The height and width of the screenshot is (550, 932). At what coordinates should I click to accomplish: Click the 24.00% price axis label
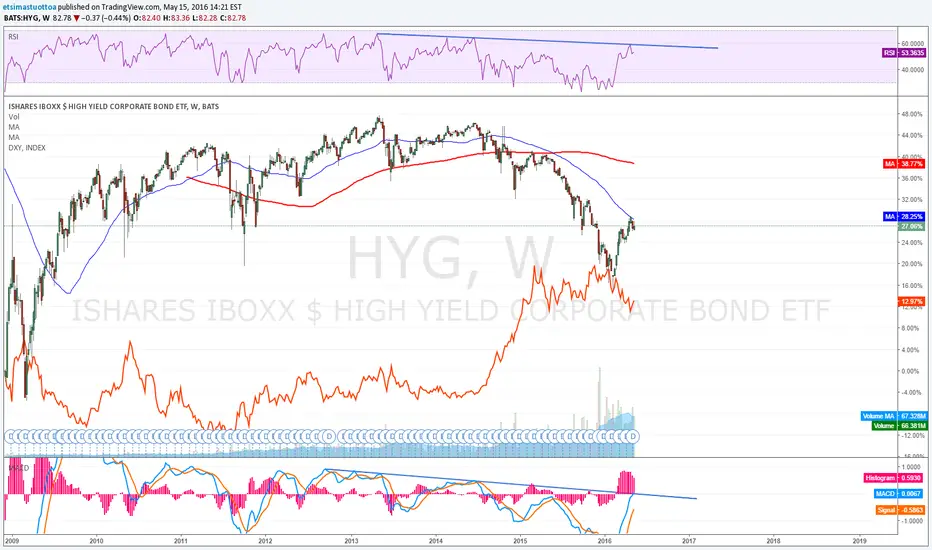tap(913, 243)
